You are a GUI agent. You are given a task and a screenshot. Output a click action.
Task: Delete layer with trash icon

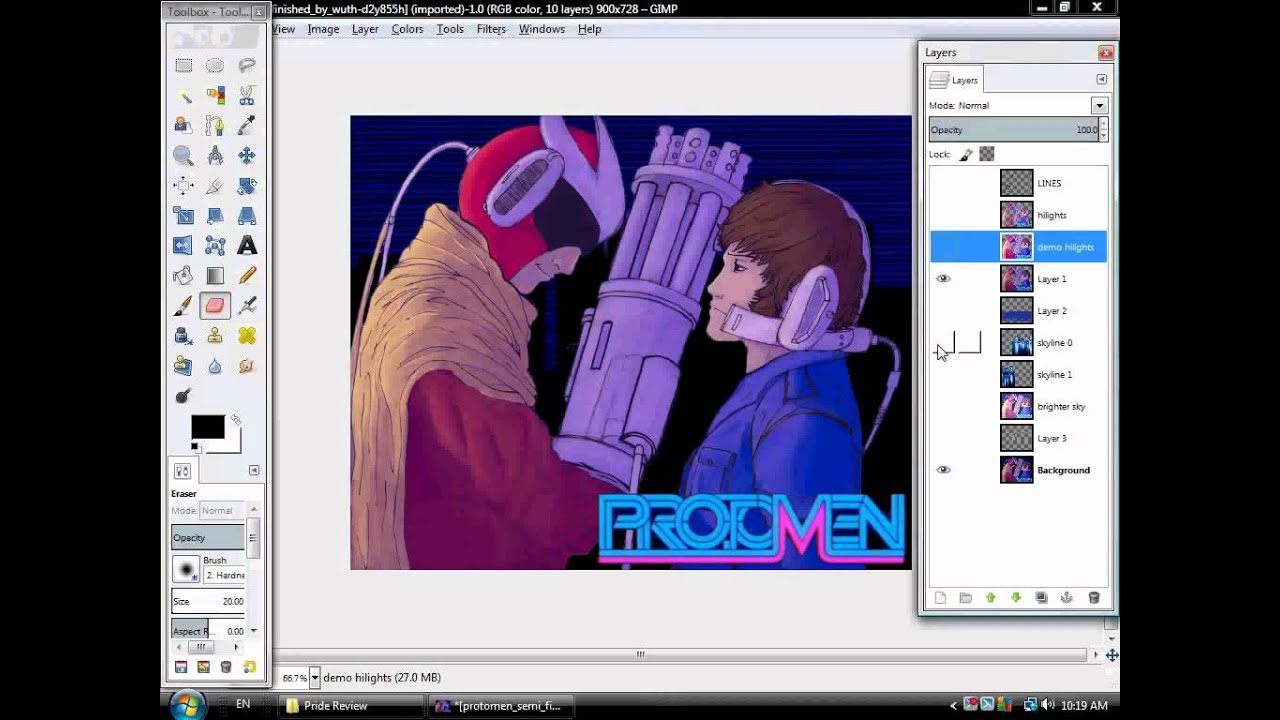(1094, 598)
